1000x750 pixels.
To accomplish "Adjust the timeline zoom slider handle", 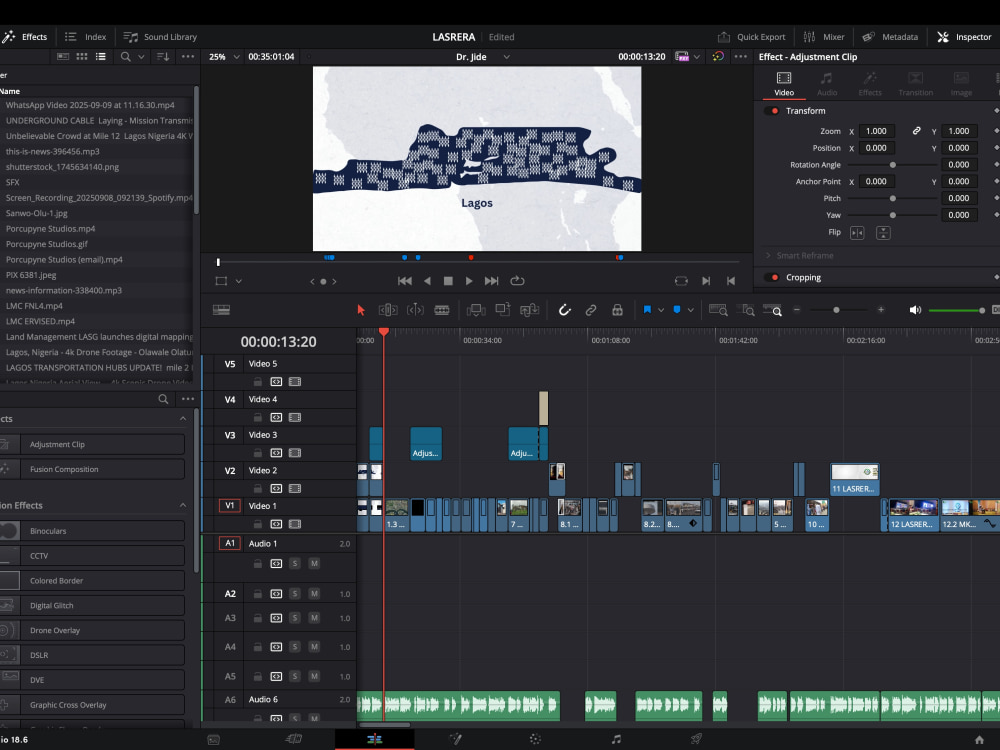I will click(836, 310).
